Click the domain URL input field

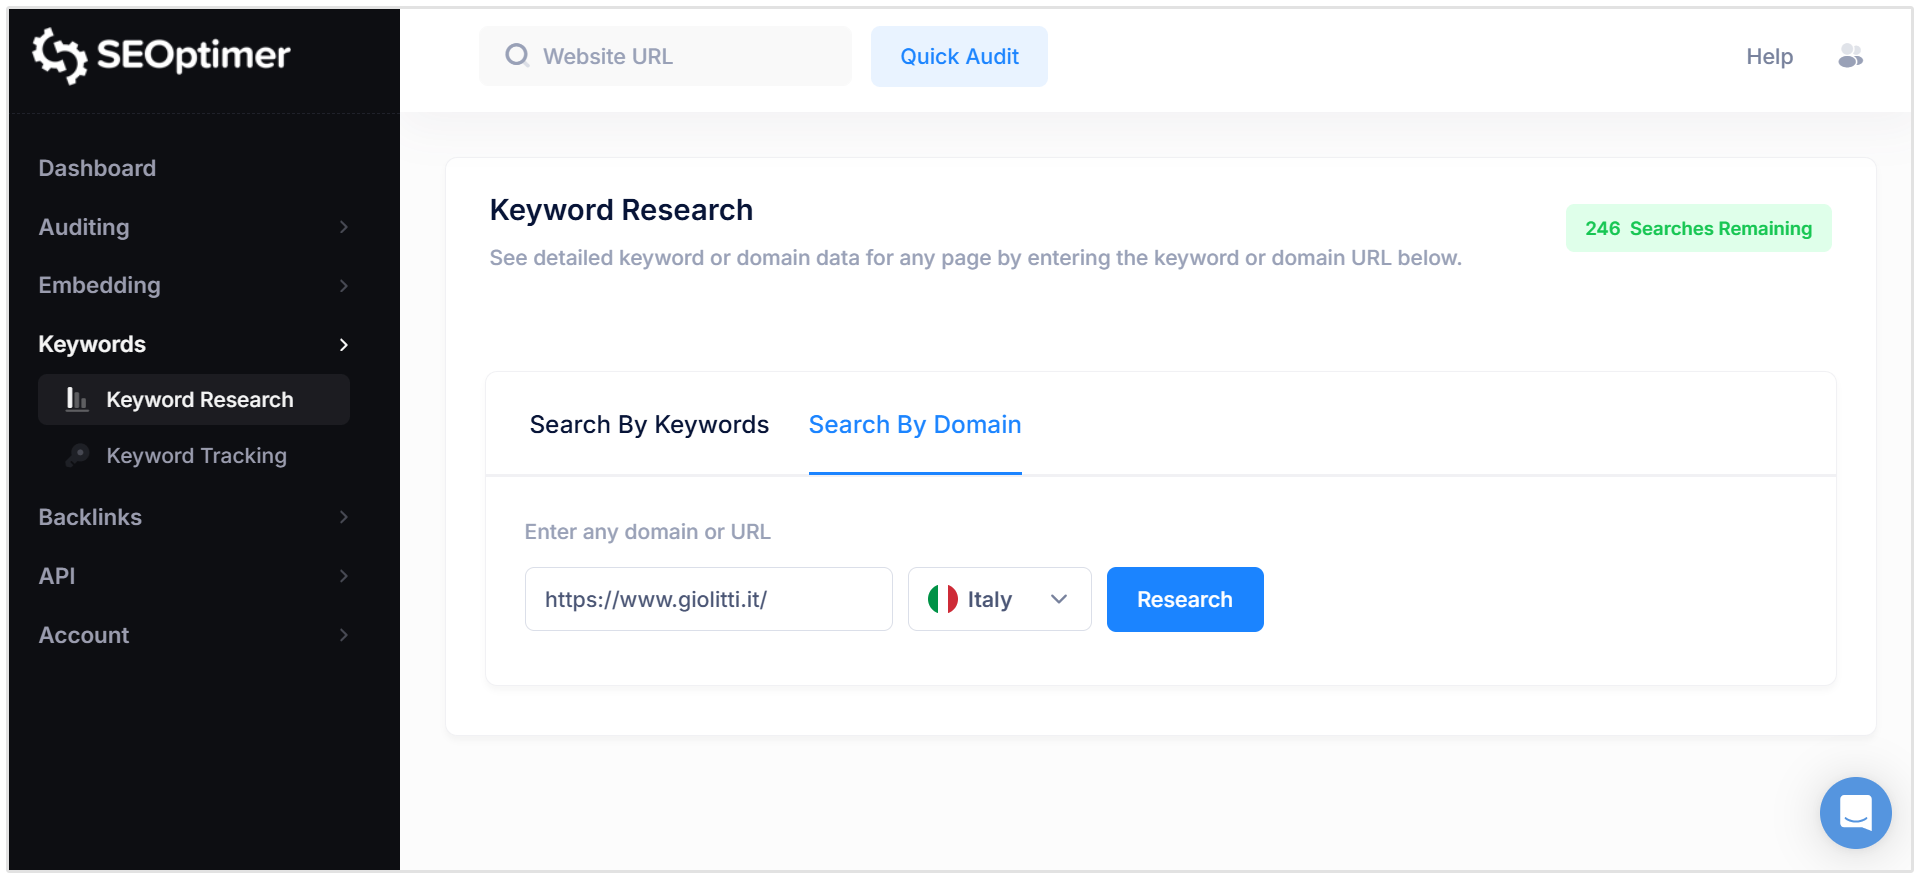pyautogui.click(x=708, y=599)
